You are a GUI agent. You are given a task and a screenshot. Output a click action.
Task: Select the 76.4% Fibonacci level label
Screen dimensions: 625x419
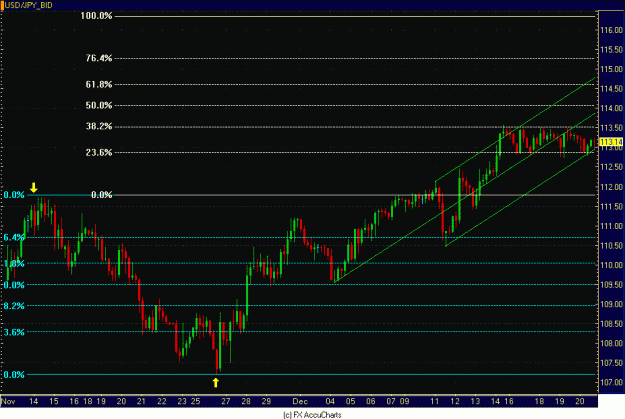point(99,58)
